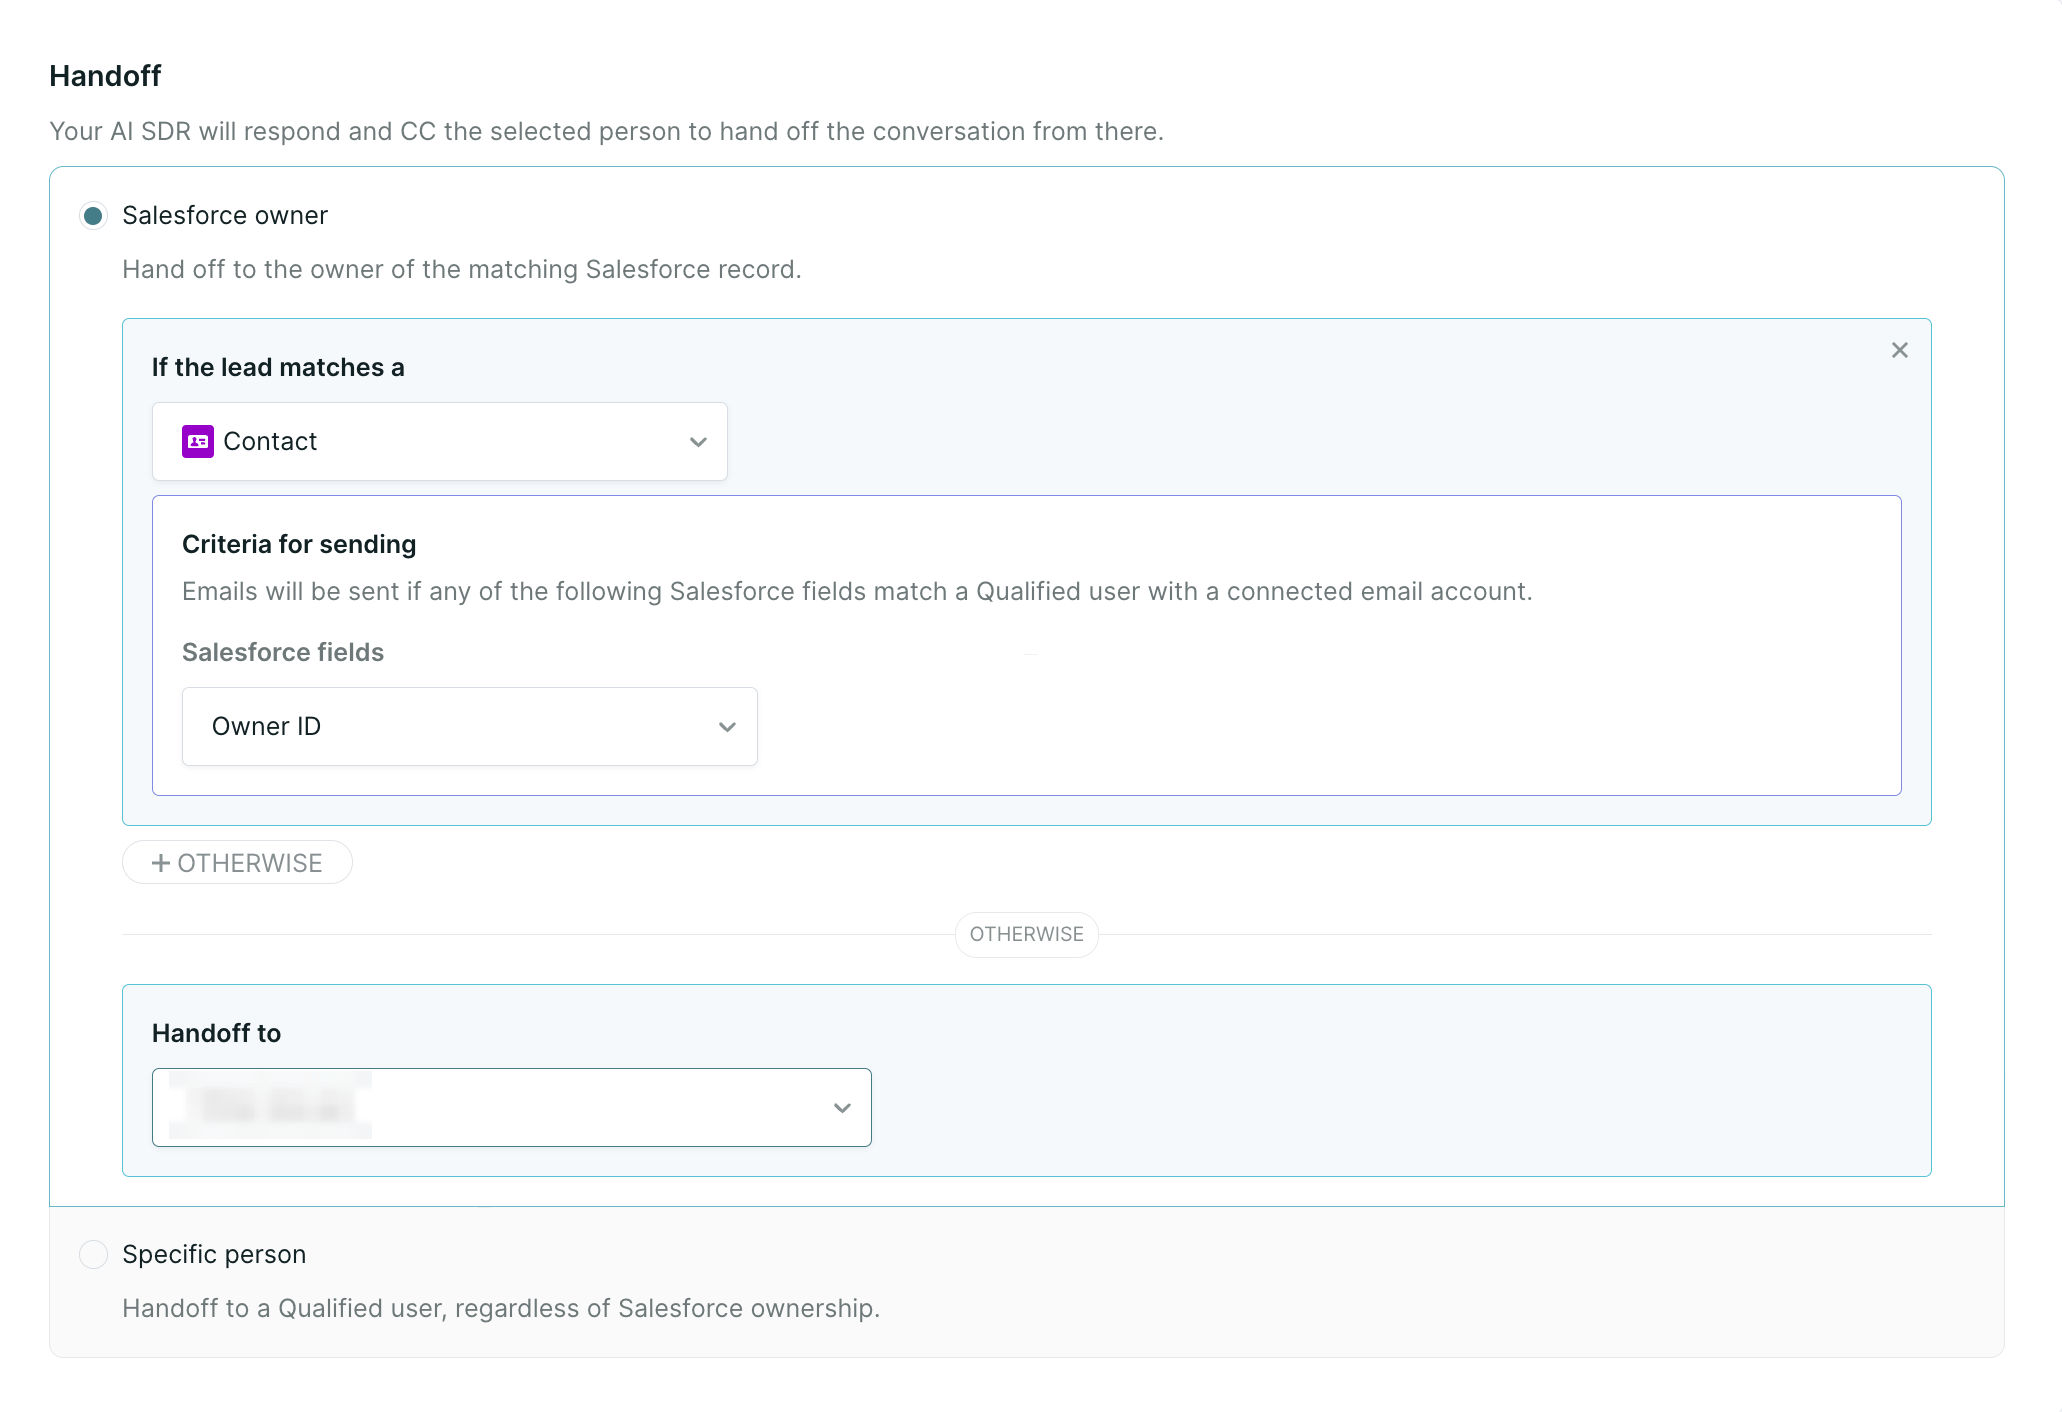Select the Specific person radio button
The height and width of the screenshot is (1412, 2062).
click(93, 1254)
